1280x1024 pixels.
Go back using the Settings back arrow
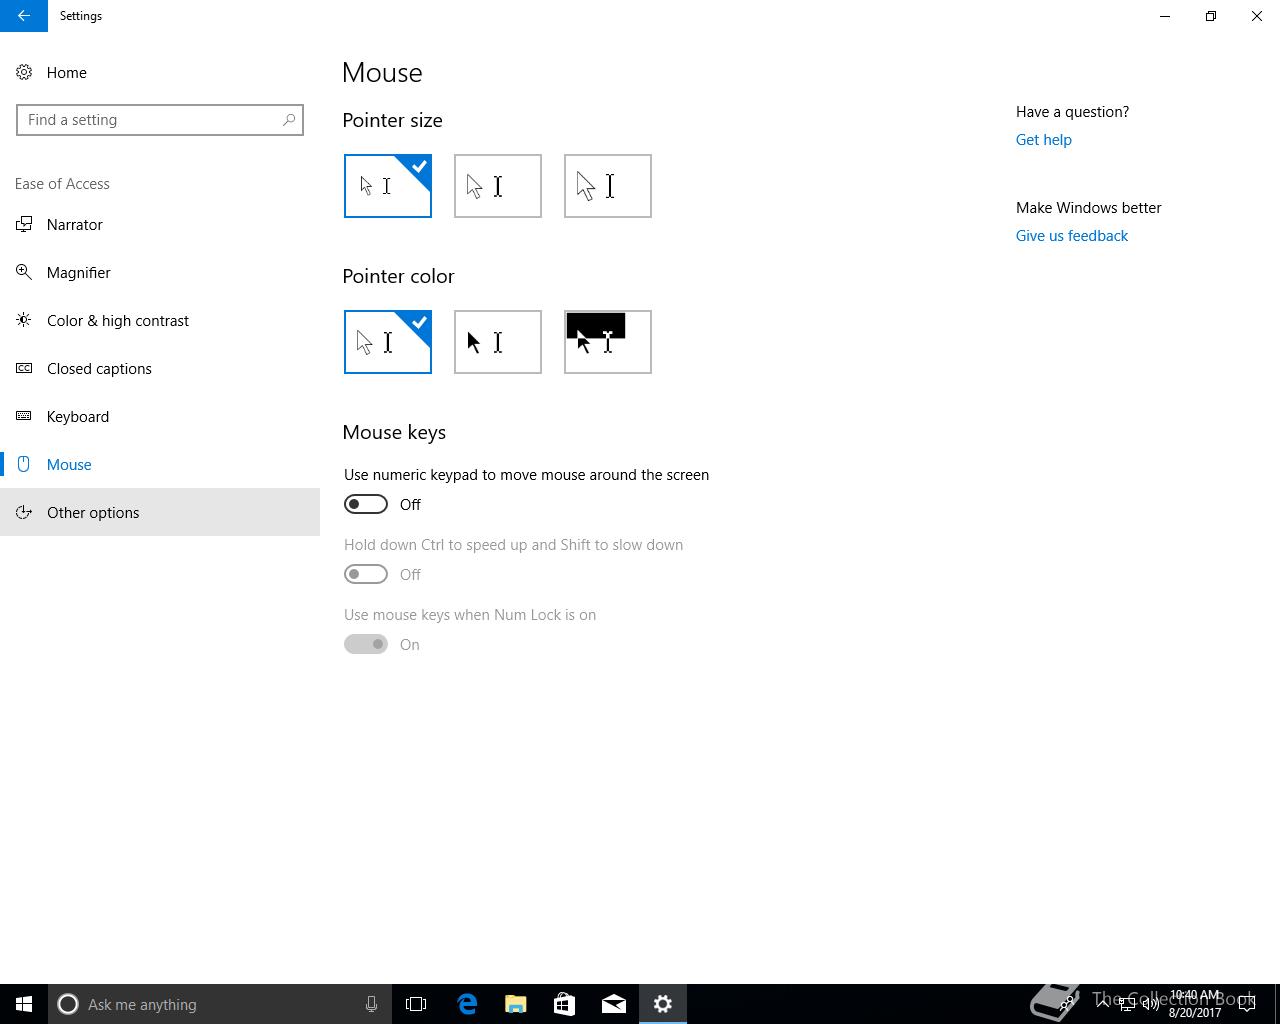[x=24, y=16]
